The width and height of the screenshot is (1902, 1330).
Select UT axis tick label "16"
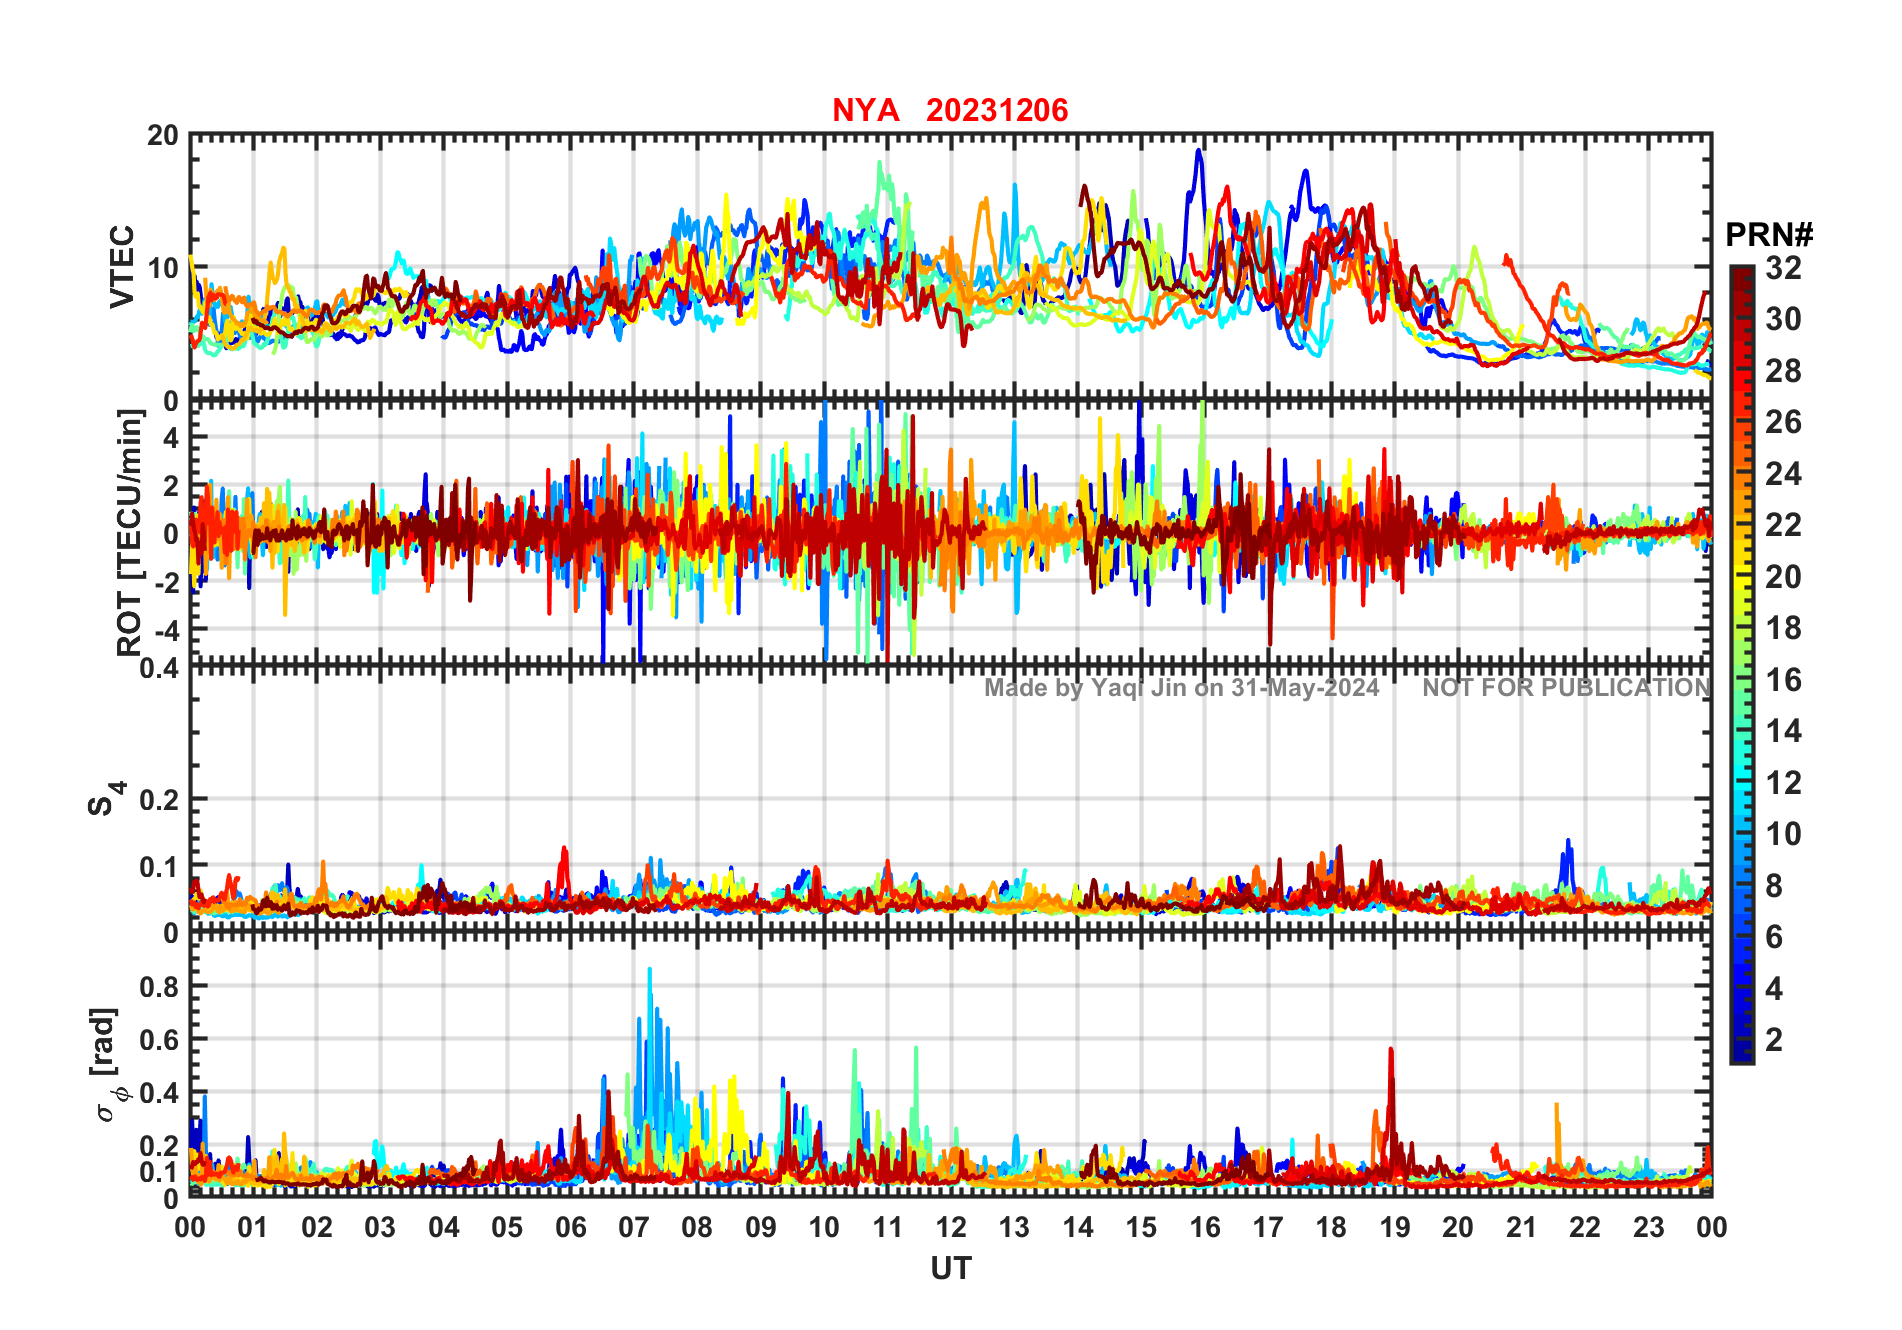click(1205, 1228)
